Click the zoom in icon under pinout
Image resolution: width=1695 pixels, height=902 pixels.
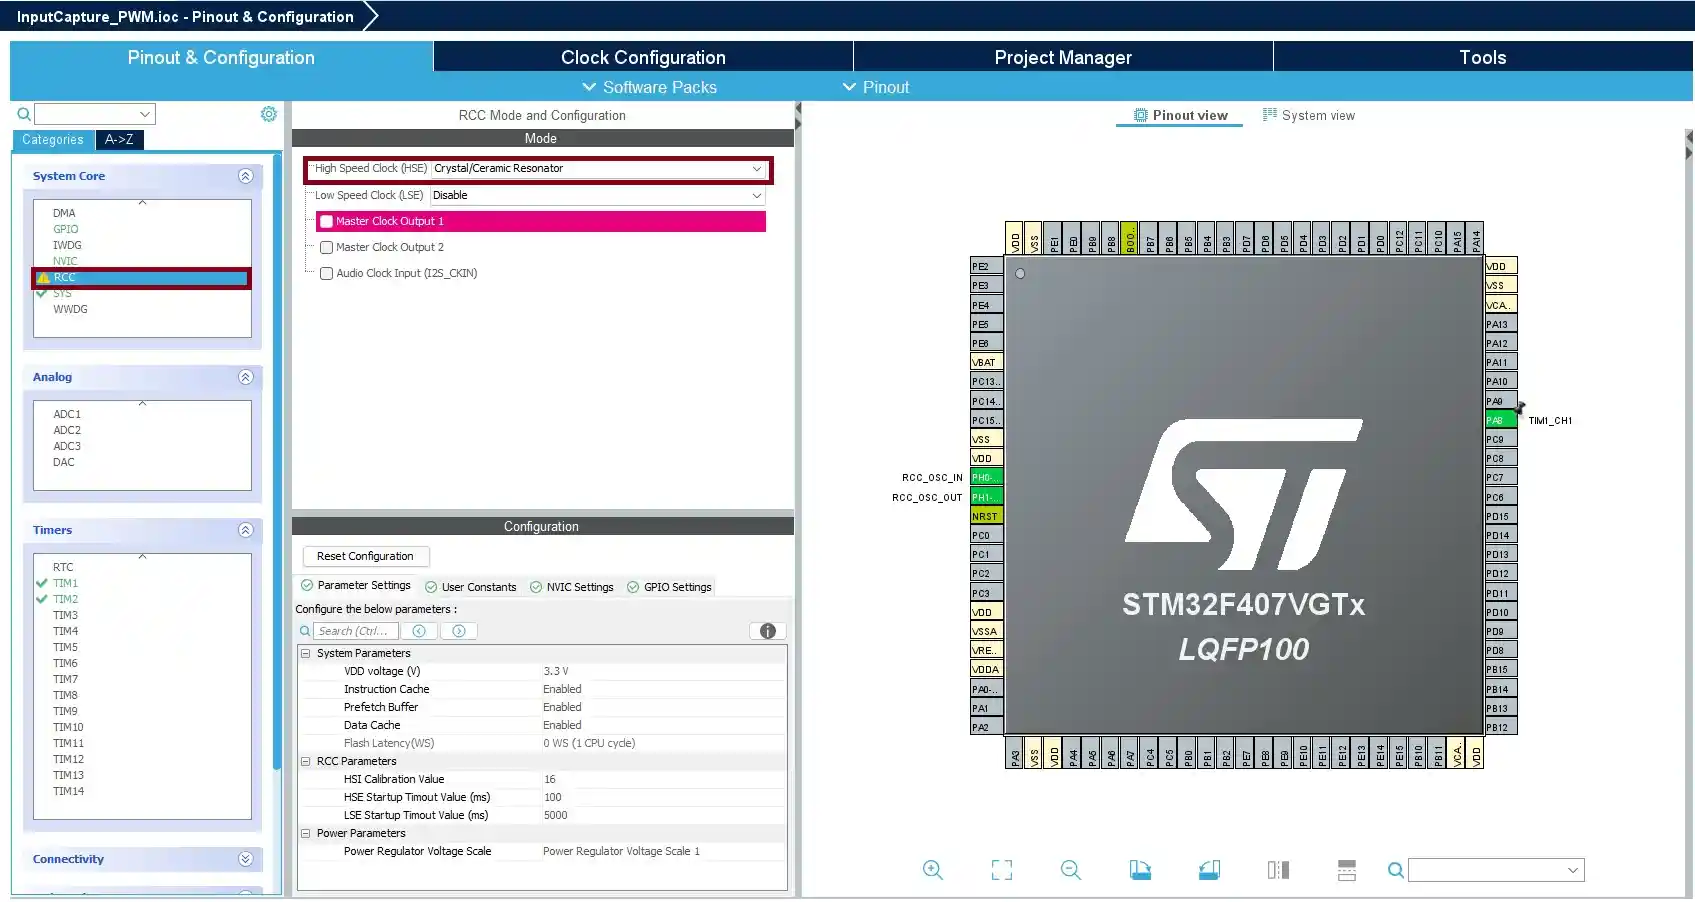[933, 870]
